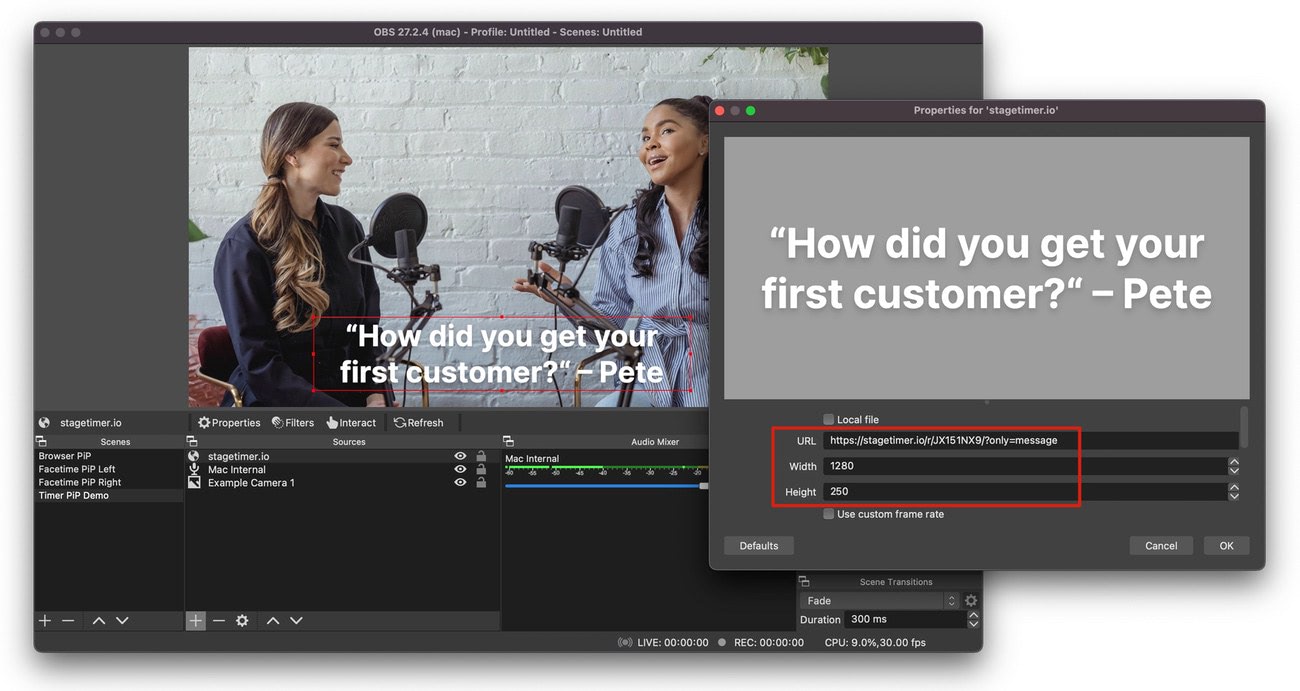The image size is (1300, 691).
Task: Click remove scene minus icon
Action: [68, 621]
